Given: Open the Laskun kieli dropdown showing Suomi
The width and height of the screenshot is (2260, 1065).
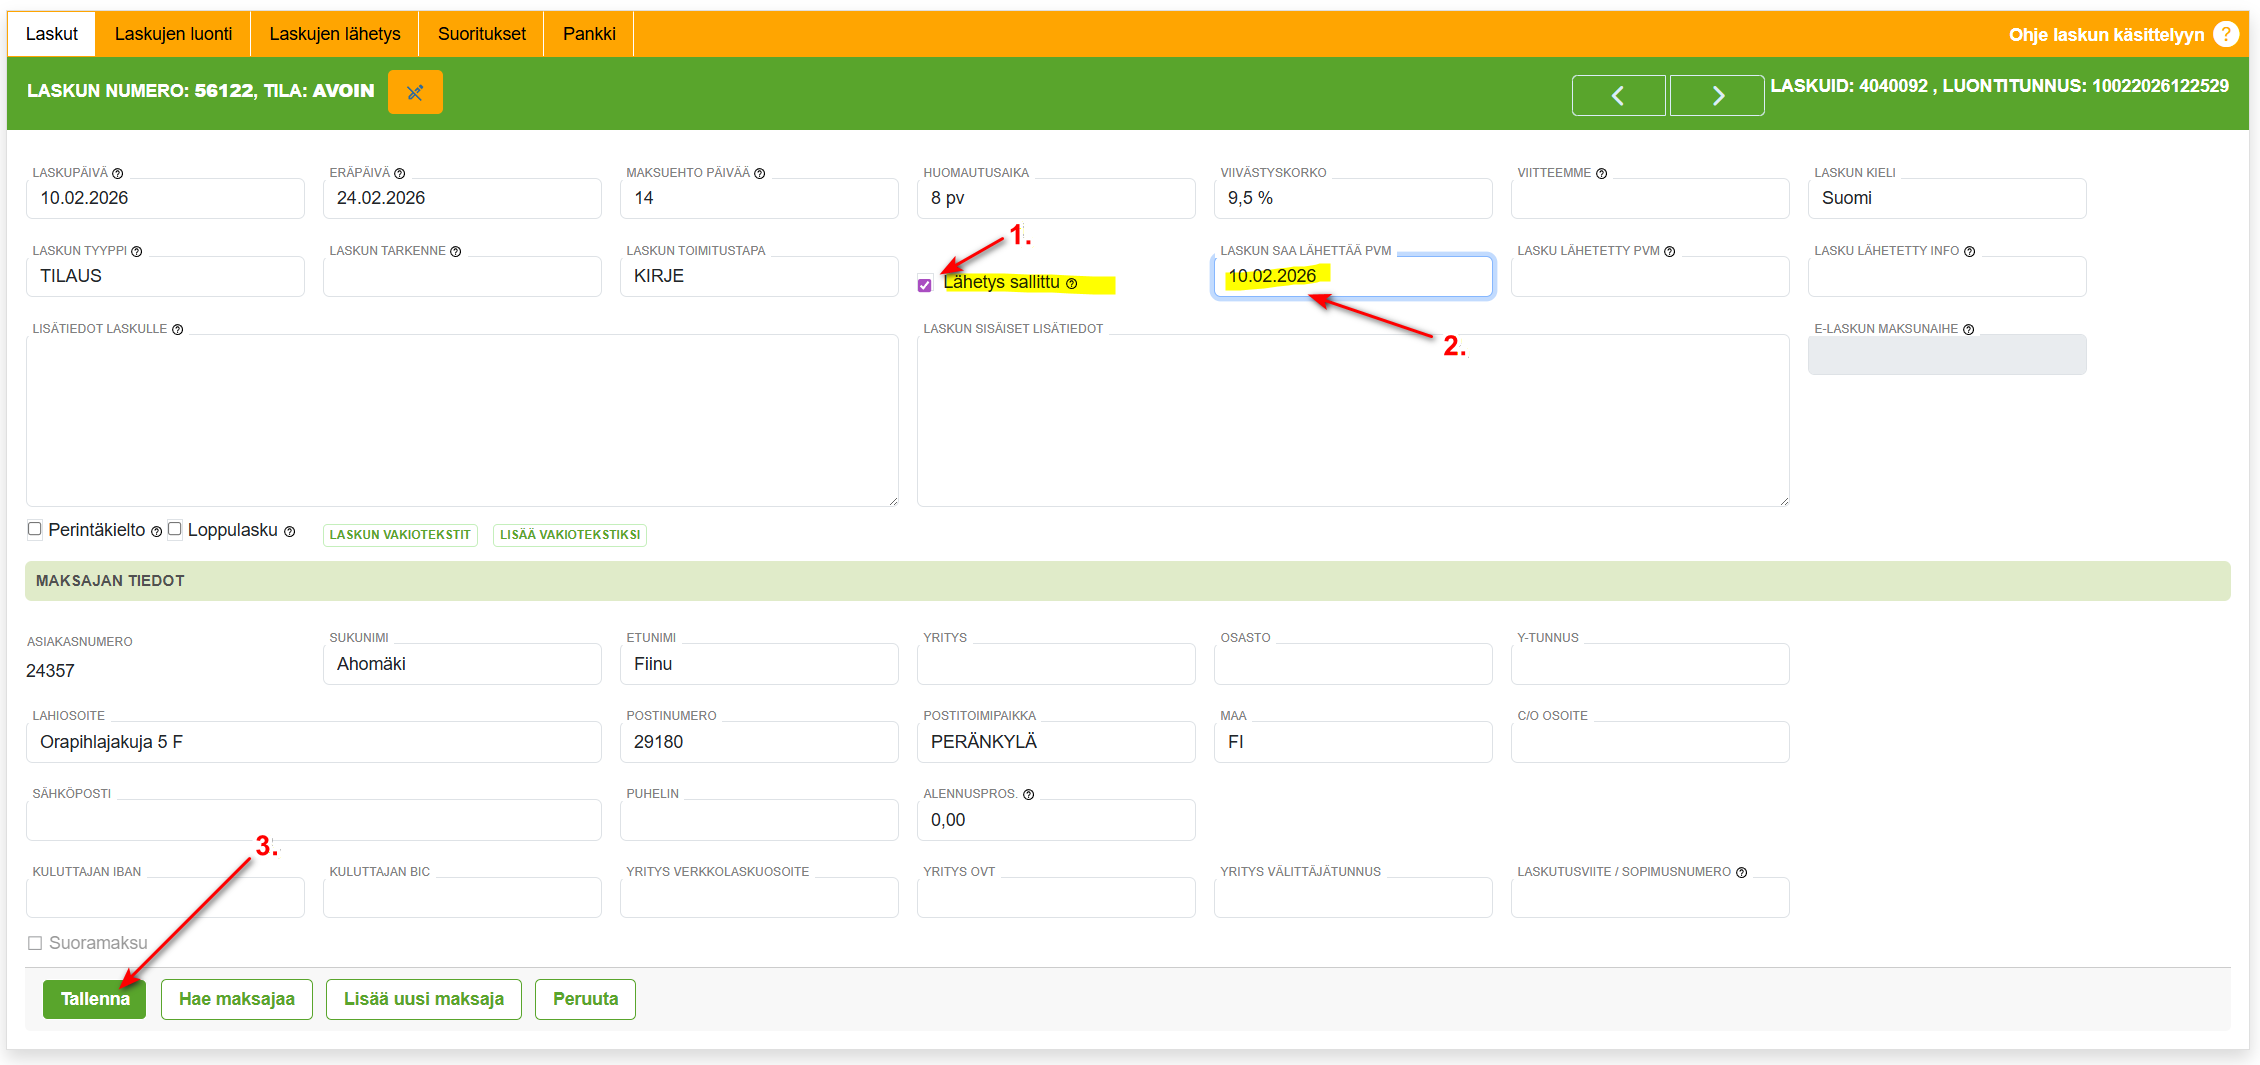Looking at the screenshot, I should point(1946,198).
